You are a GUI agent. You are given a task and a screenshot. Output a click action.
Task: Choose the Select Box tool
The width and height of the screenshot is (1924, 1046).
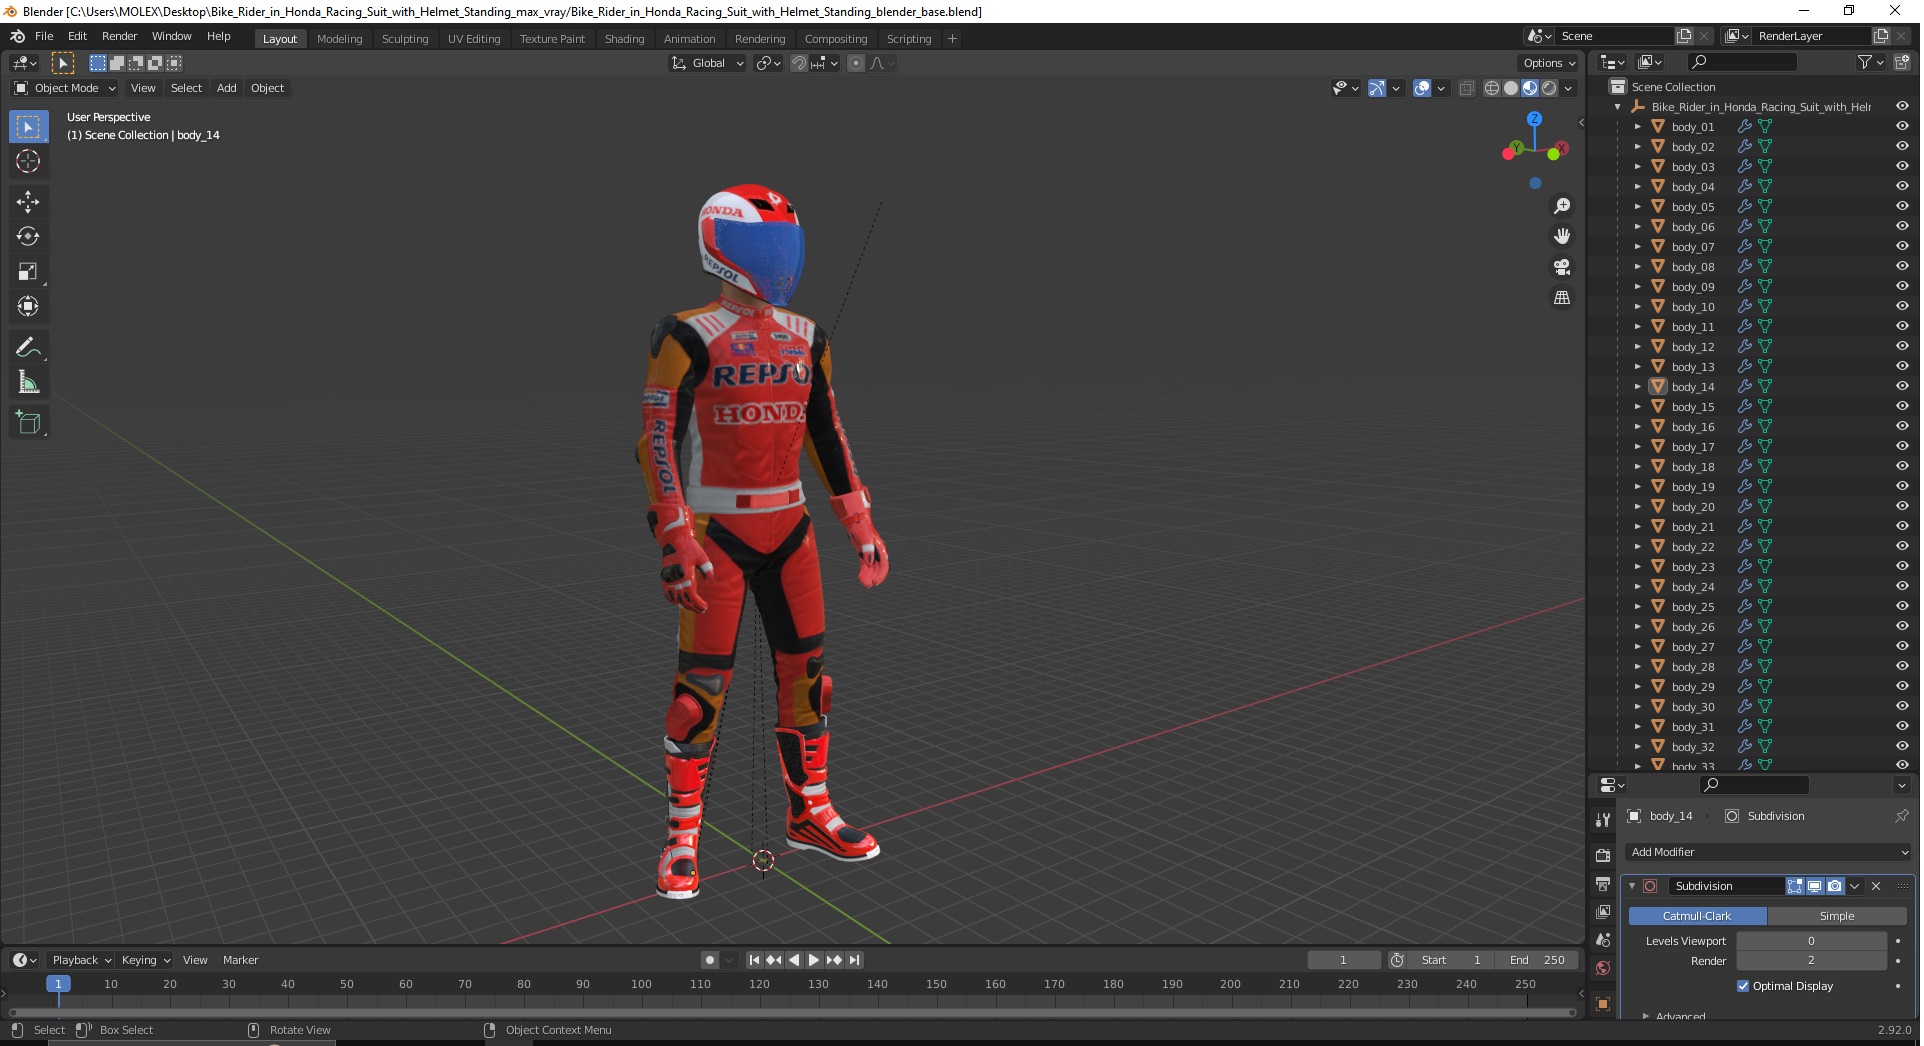pos(28,127)
